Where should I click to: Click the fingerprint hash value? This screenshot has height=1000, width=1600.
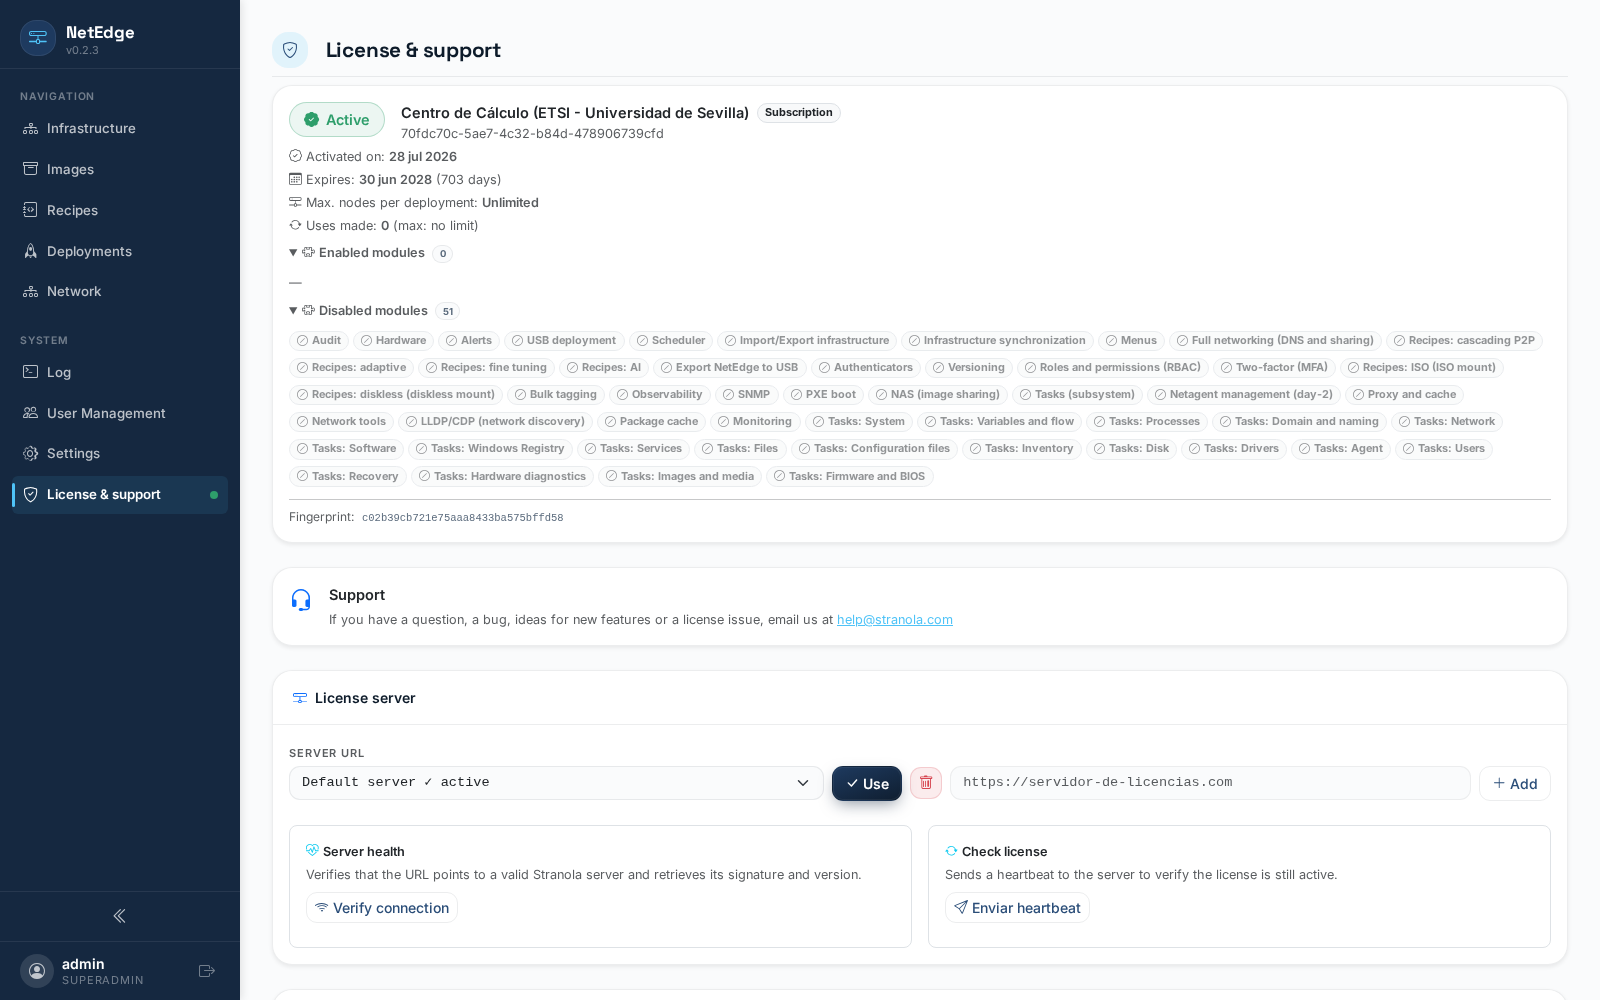462,518
